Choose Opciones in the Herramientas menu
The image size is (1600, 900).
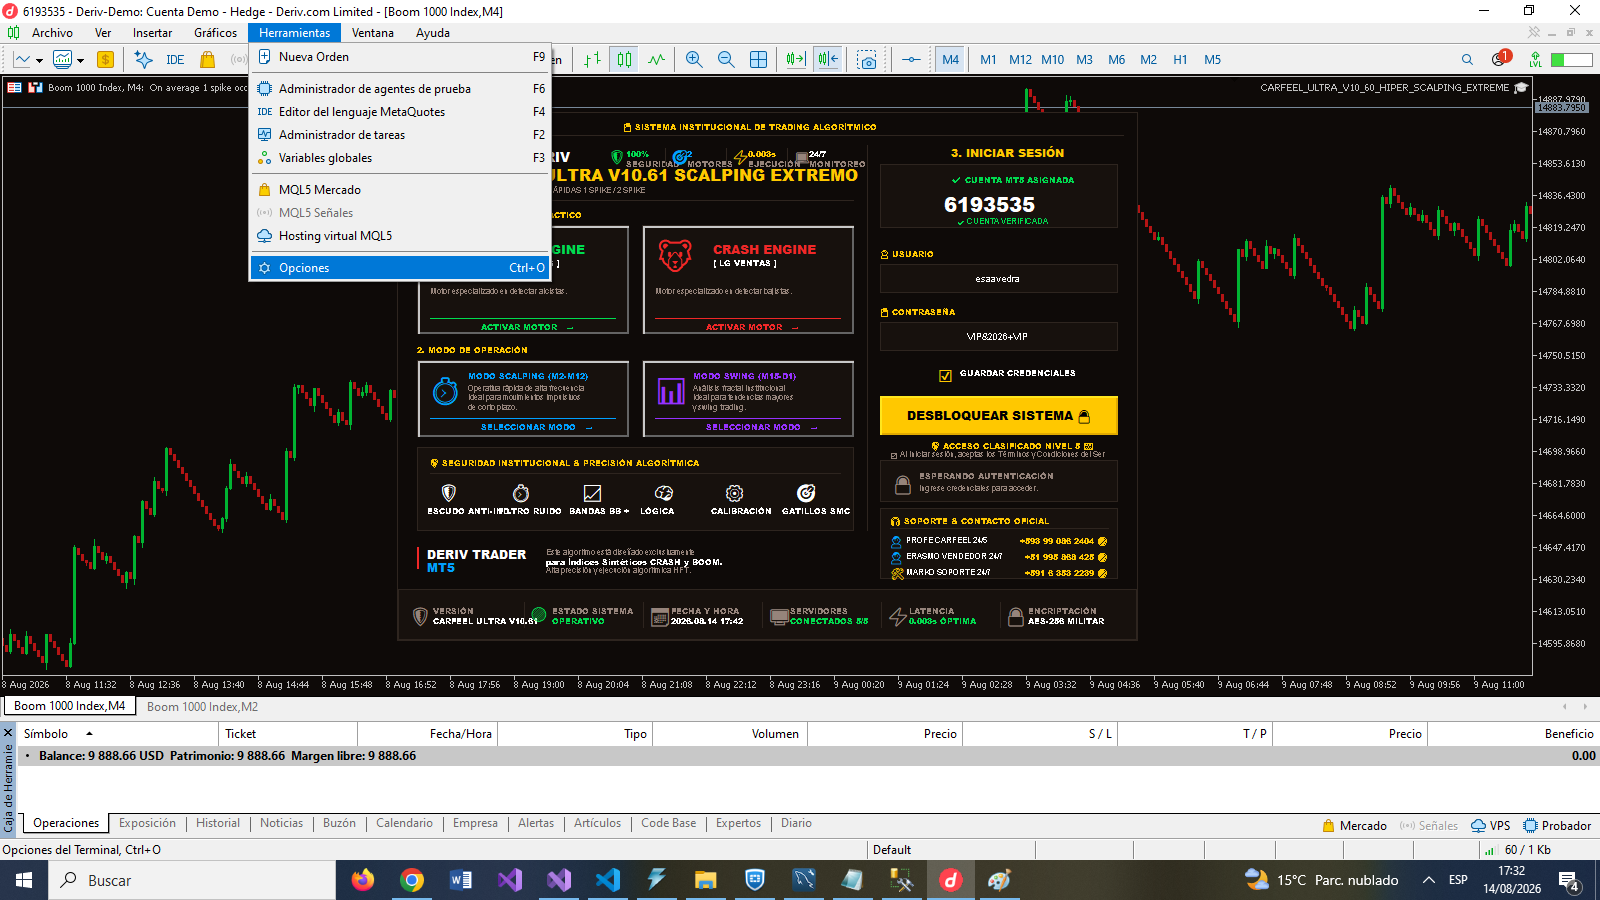pos(401,268)
